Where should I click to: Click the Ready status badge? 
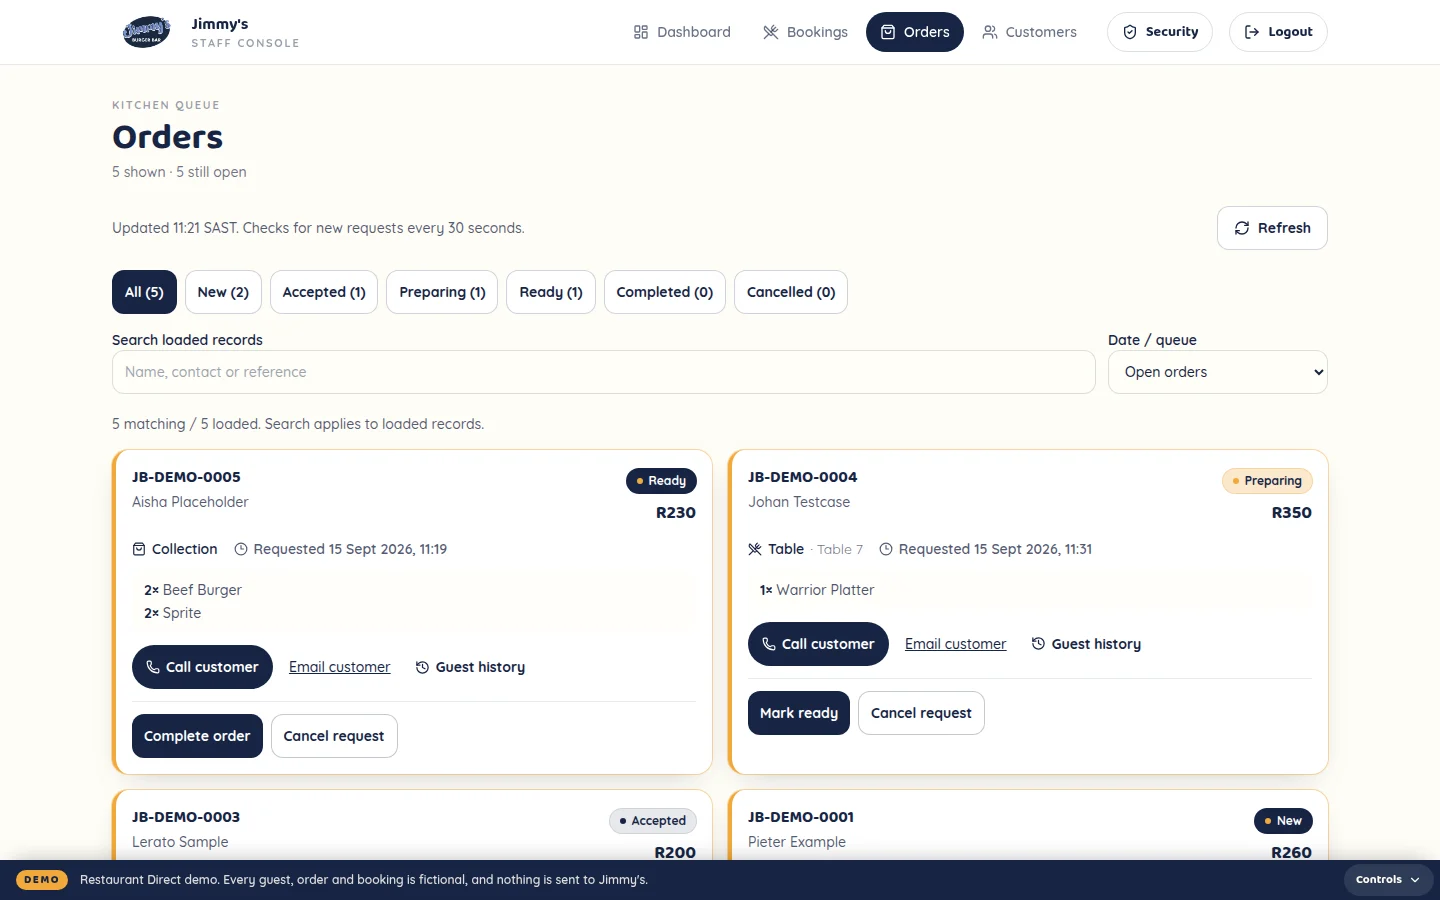(661, 481)
